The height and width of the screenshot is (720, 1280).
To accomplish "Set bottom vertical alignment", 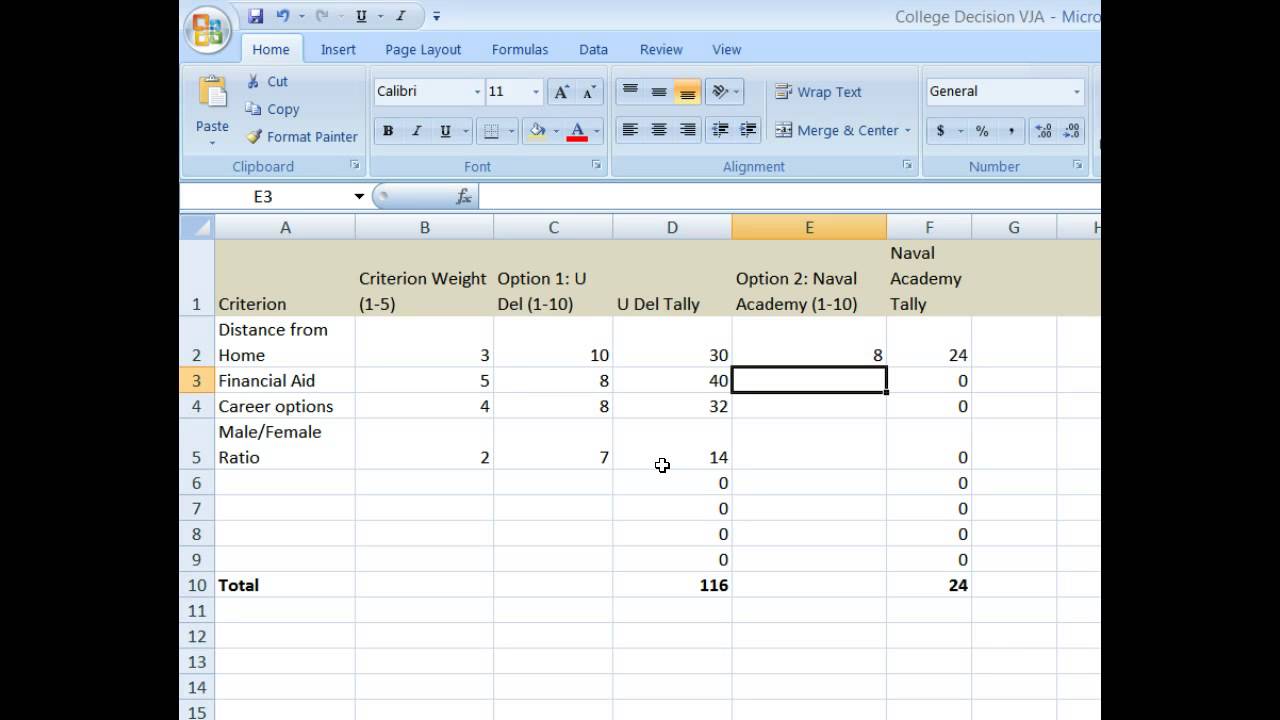I will pos(687,92).
